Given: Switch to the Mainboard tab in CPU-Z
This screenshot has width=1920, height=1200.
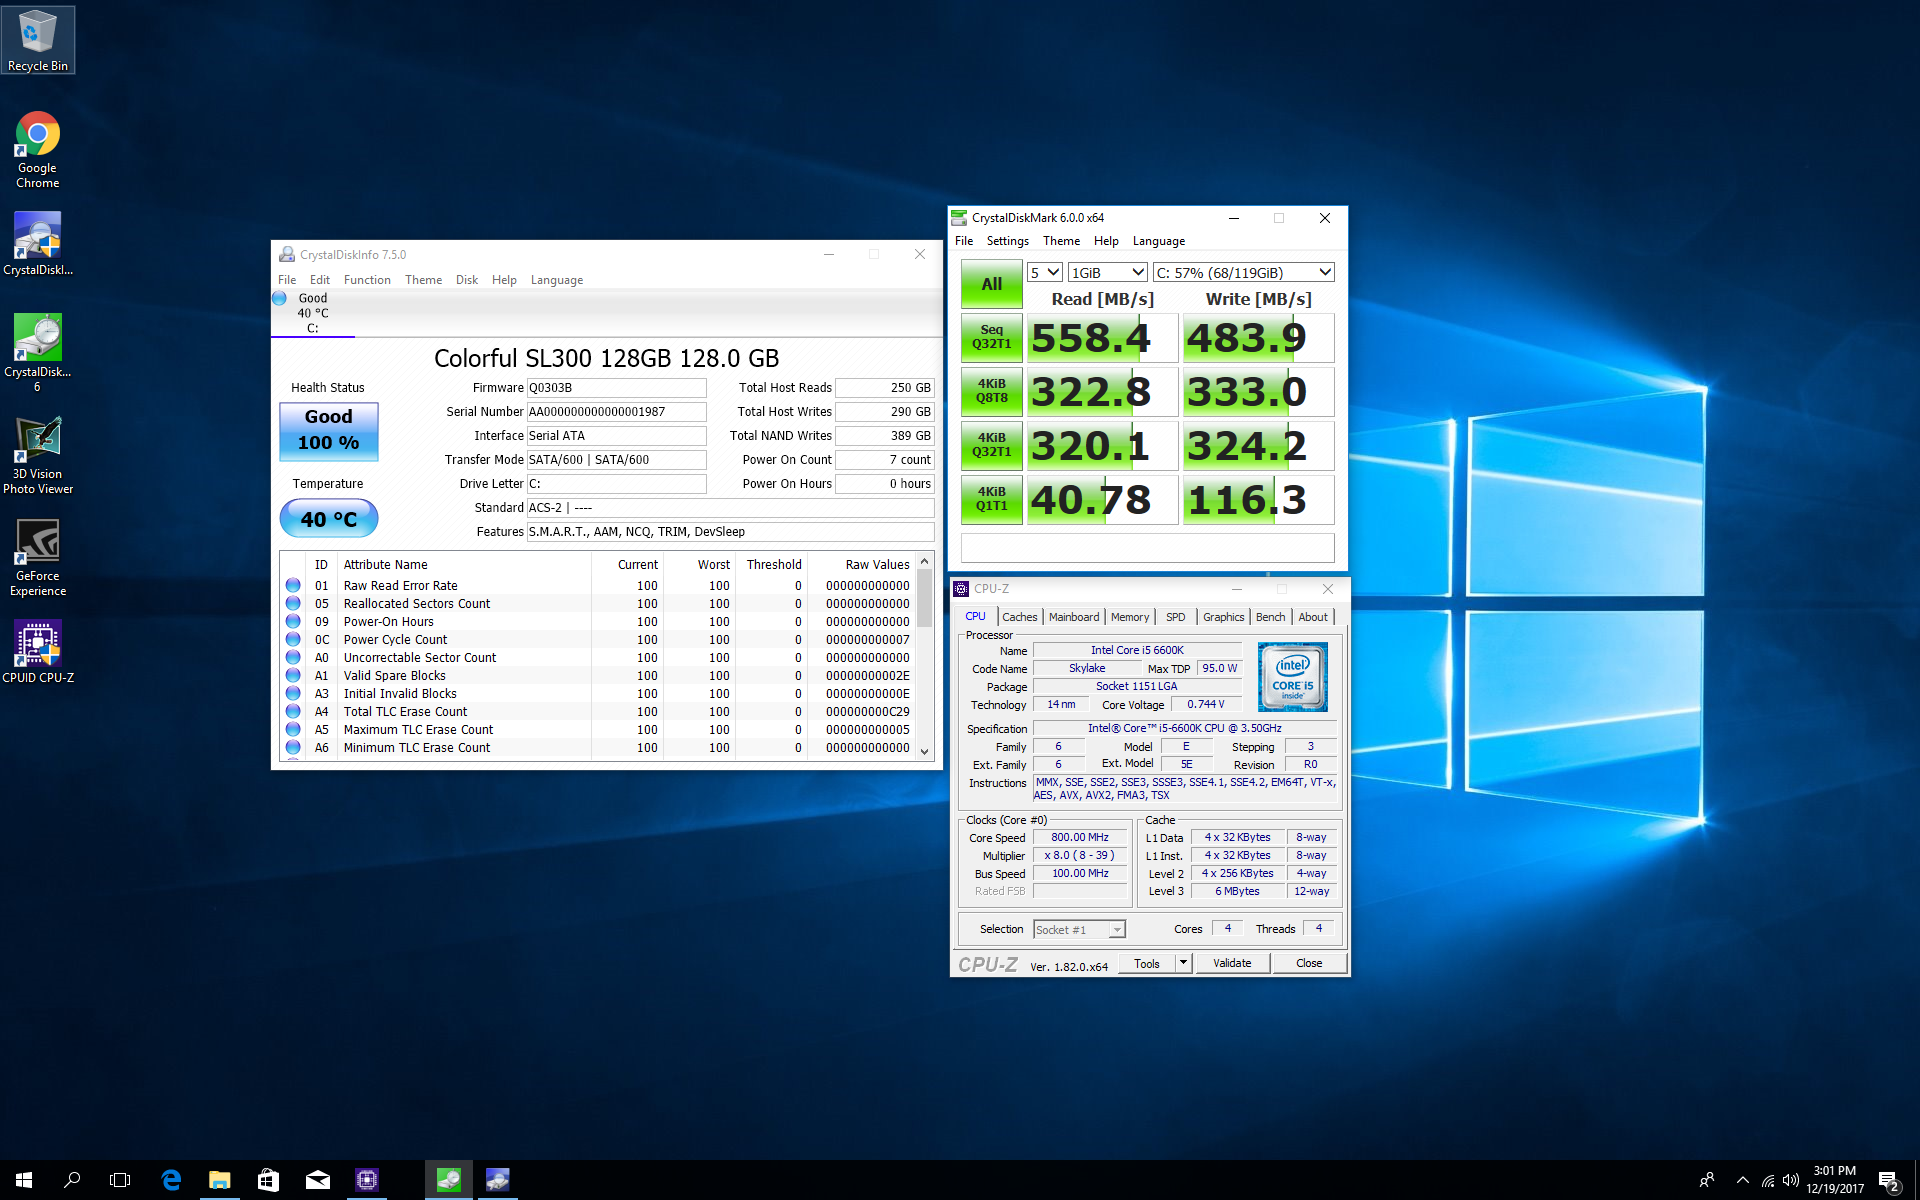Looking at the screenshot, I should [1074, 617].
